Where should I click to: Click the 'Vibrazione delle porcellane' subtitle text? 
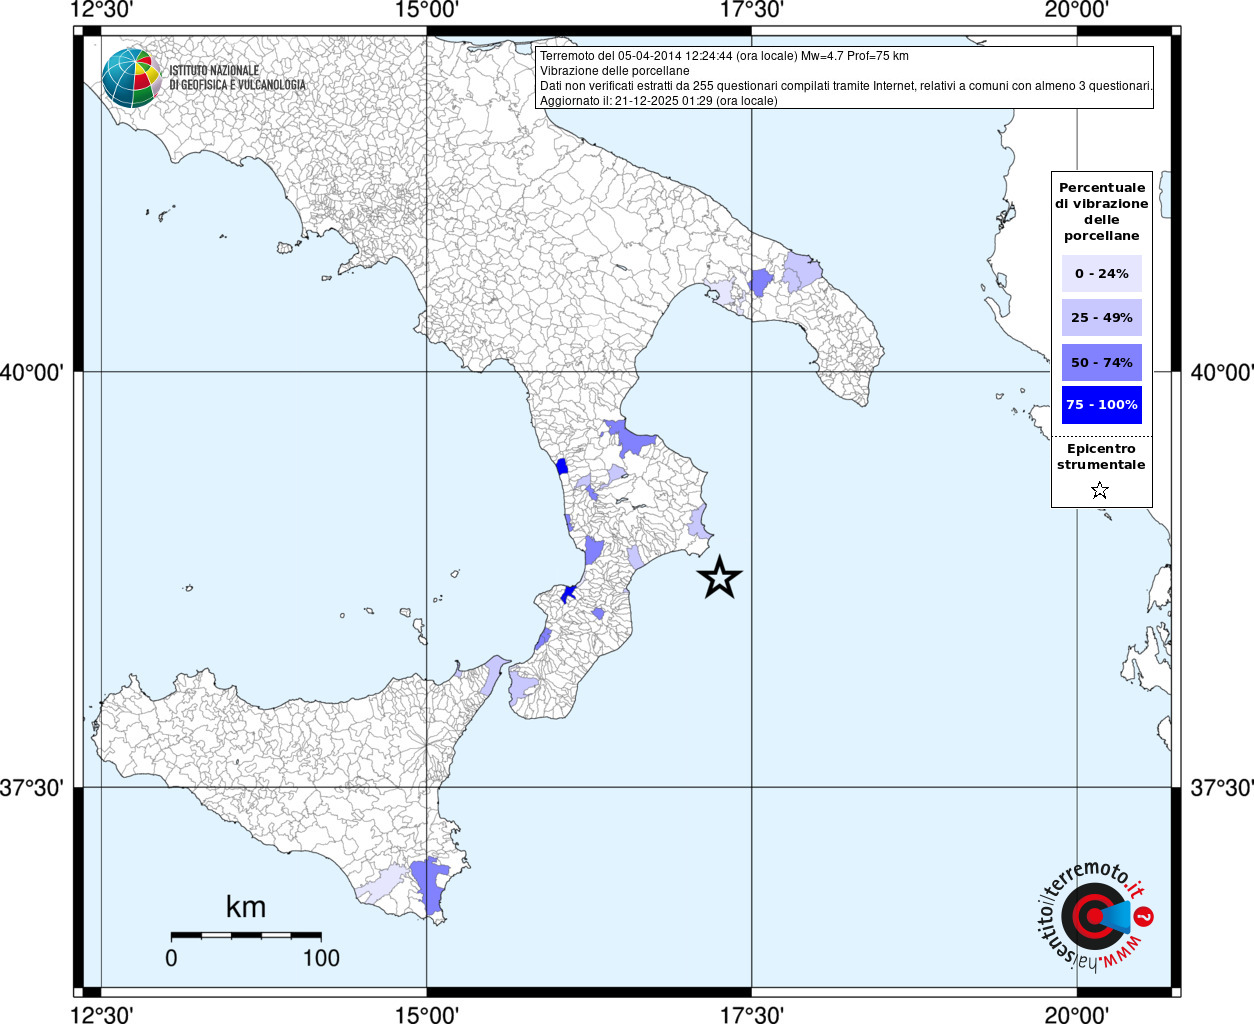(x=615, y=71)
